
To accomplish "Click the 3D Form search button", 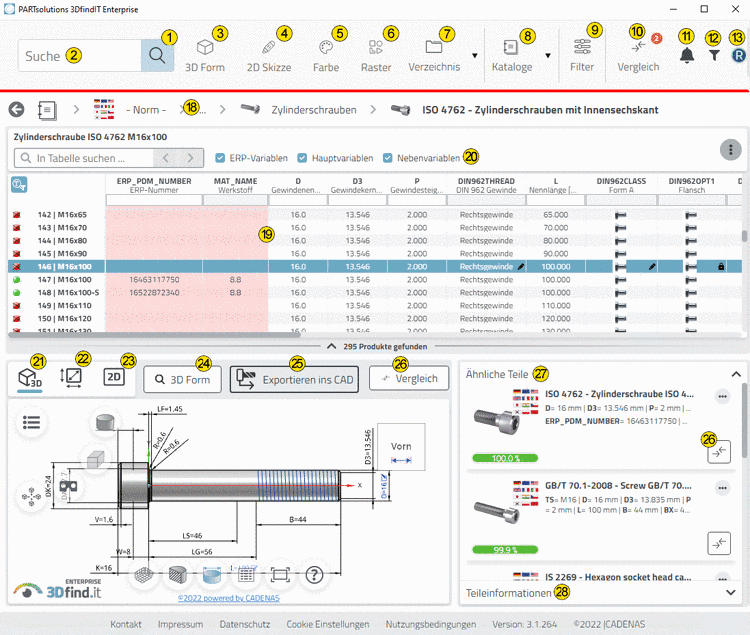I will pos(182,380).
